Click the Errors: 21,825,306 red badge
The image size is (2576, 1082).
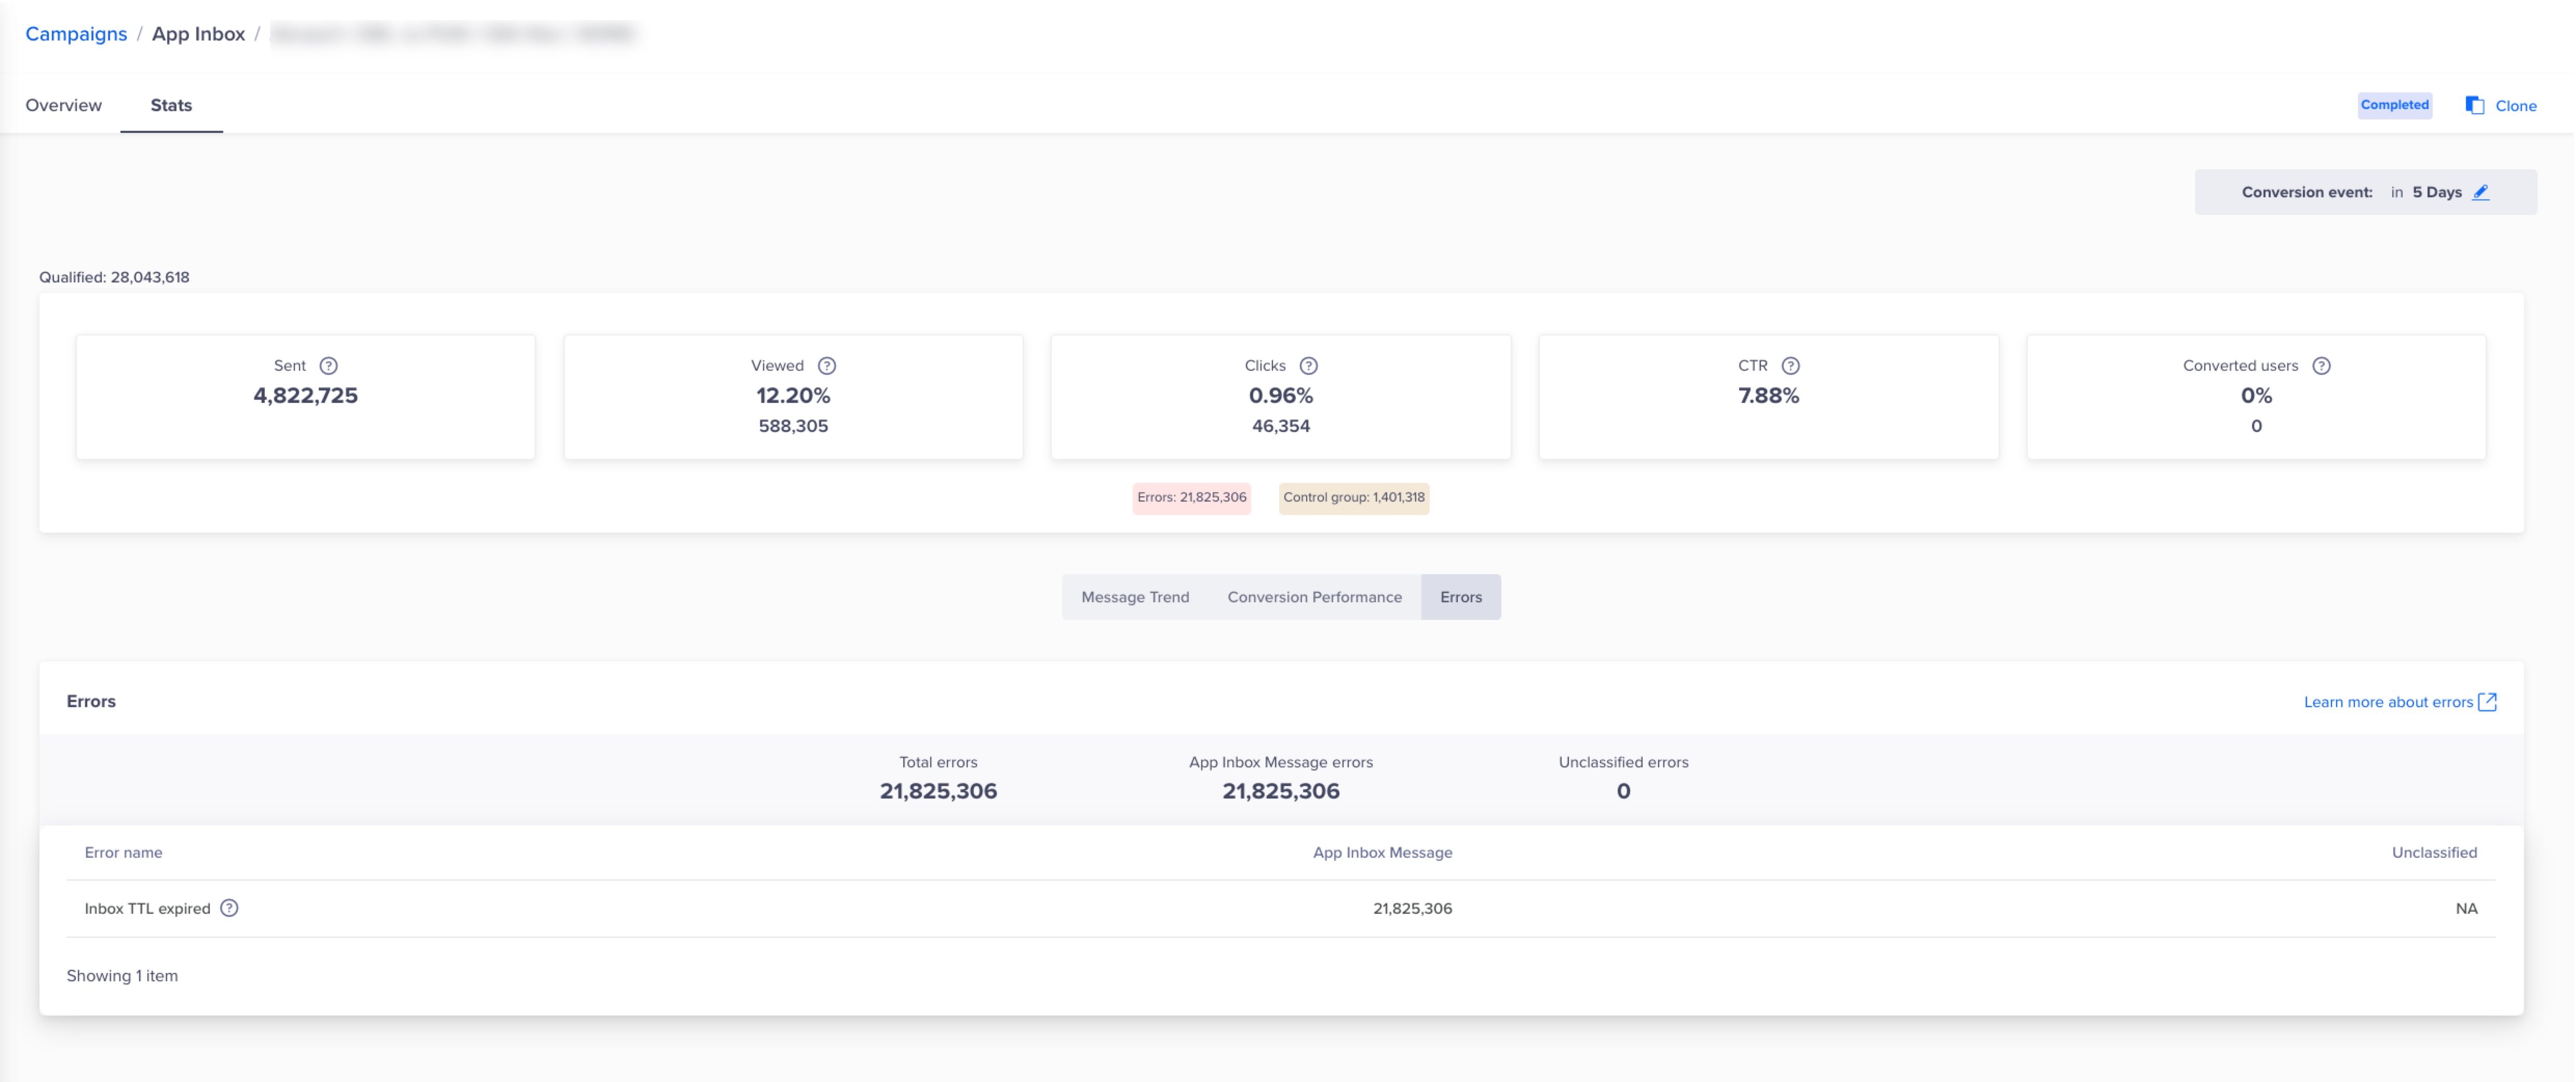pyautogui.click(x=1191, y=498)
